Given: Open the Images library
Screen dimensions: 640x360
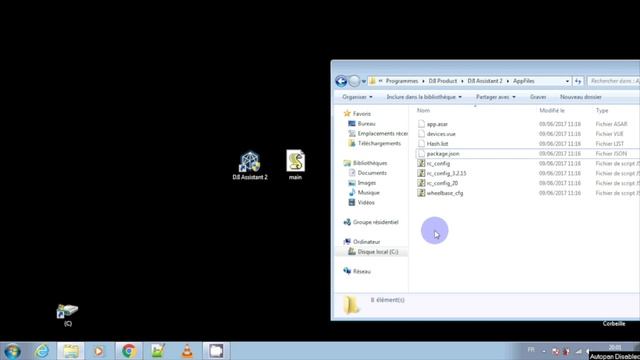Looking at the screenshot, I should (x=367, y=183).
